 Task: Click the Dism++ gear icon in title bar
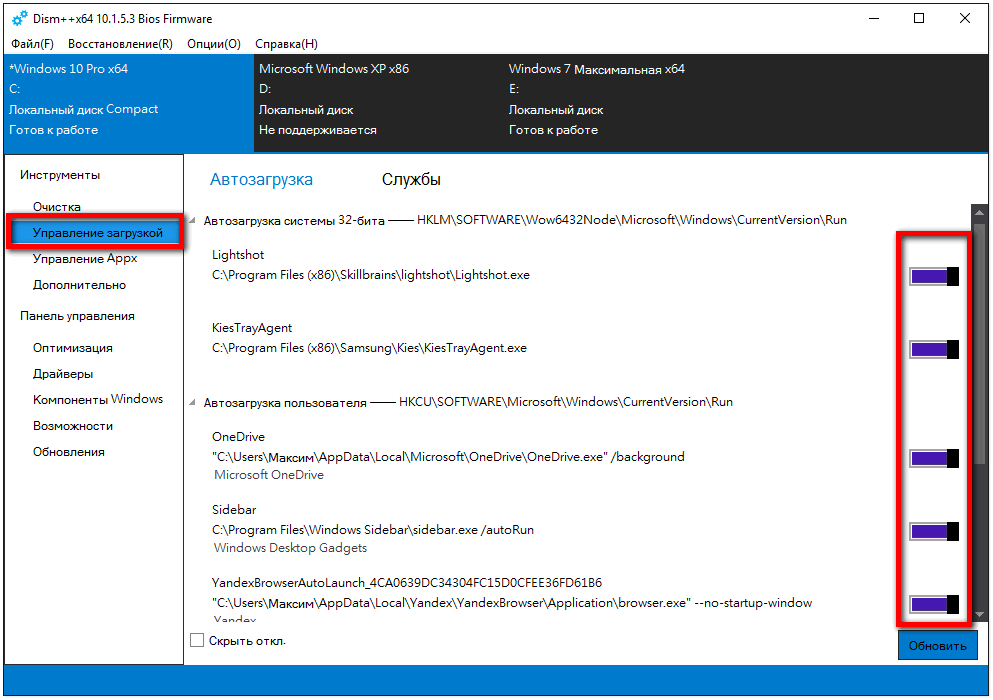(19, 19)
